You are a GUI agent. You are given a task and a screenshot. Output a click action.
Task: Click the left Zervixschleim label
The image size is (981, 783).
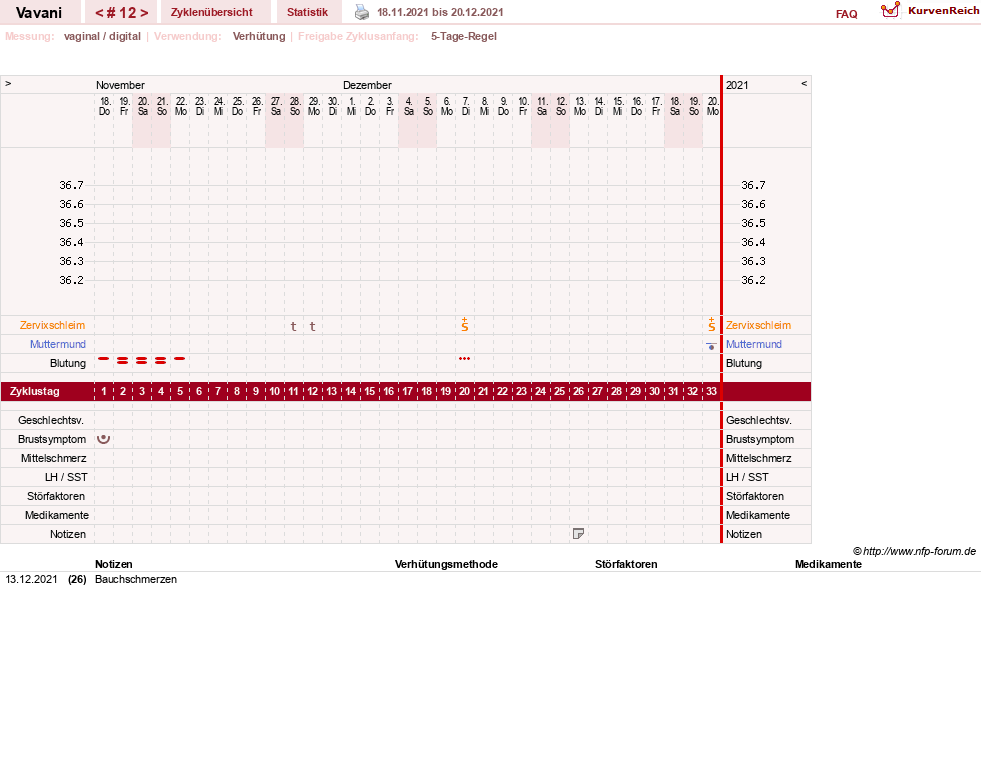point(52,325)
